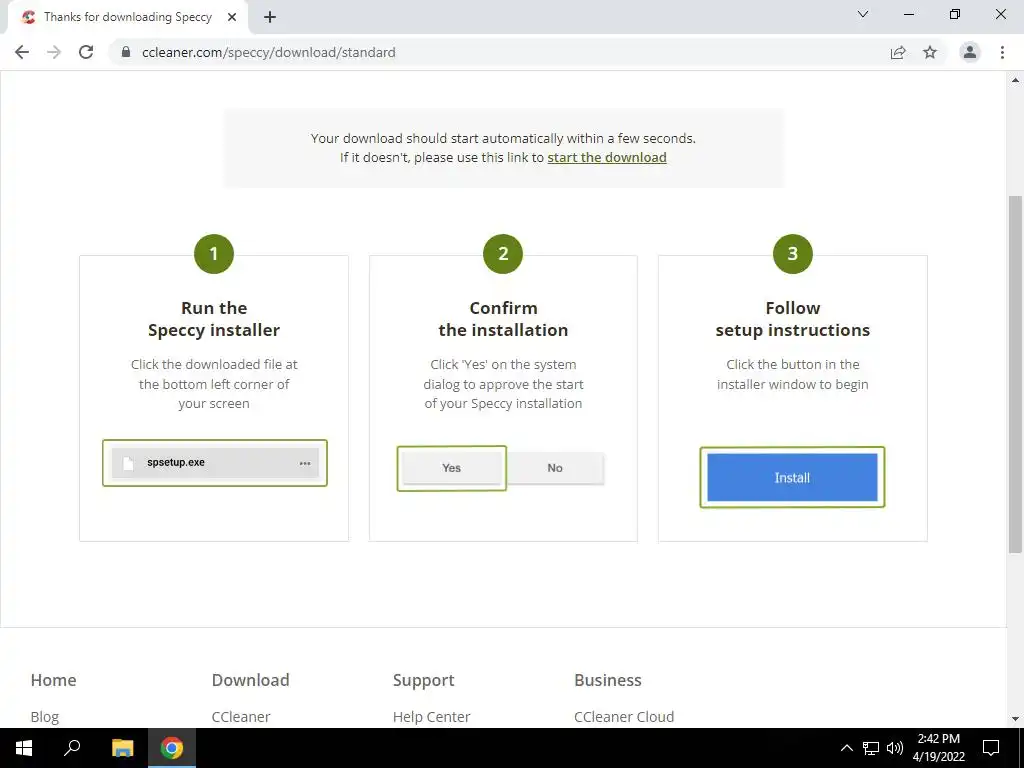Viewport: 1024px width, 768px height.
Task: Open a new browser tab
Action: click(270, 17)
